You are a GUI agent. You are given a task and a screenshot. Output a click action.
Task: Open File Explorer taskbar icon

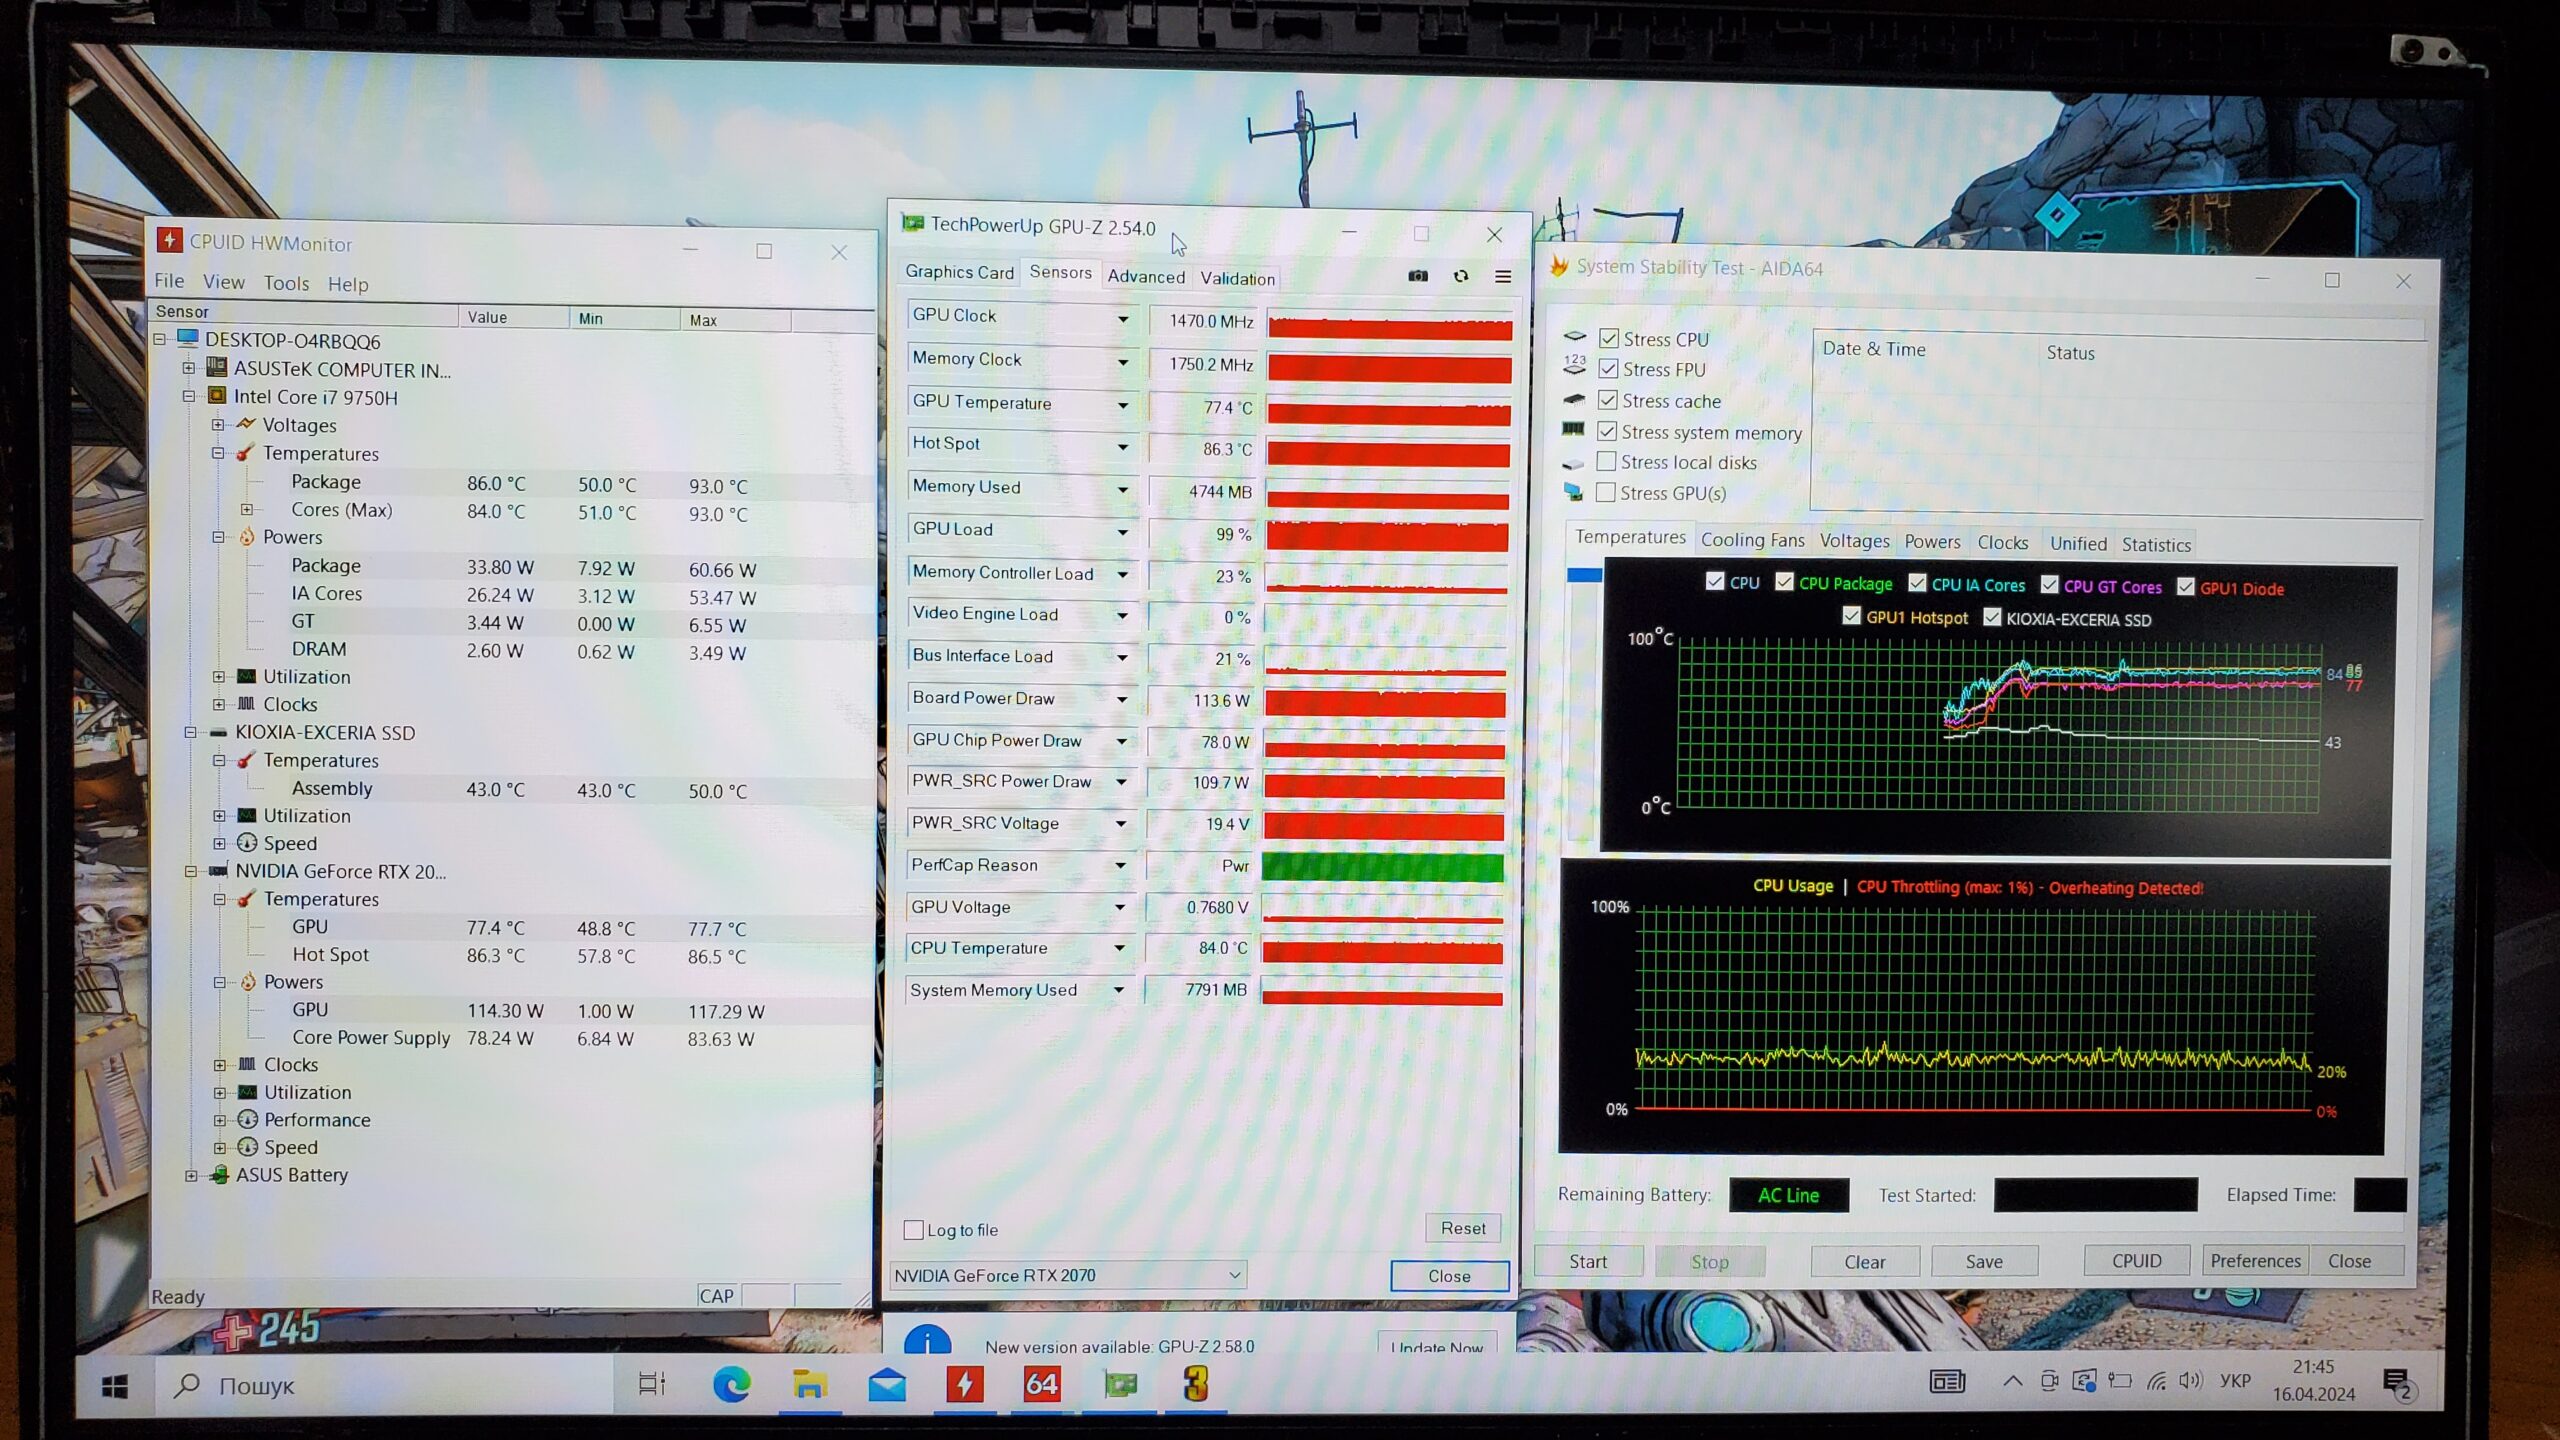click(x=809, y=1385)
